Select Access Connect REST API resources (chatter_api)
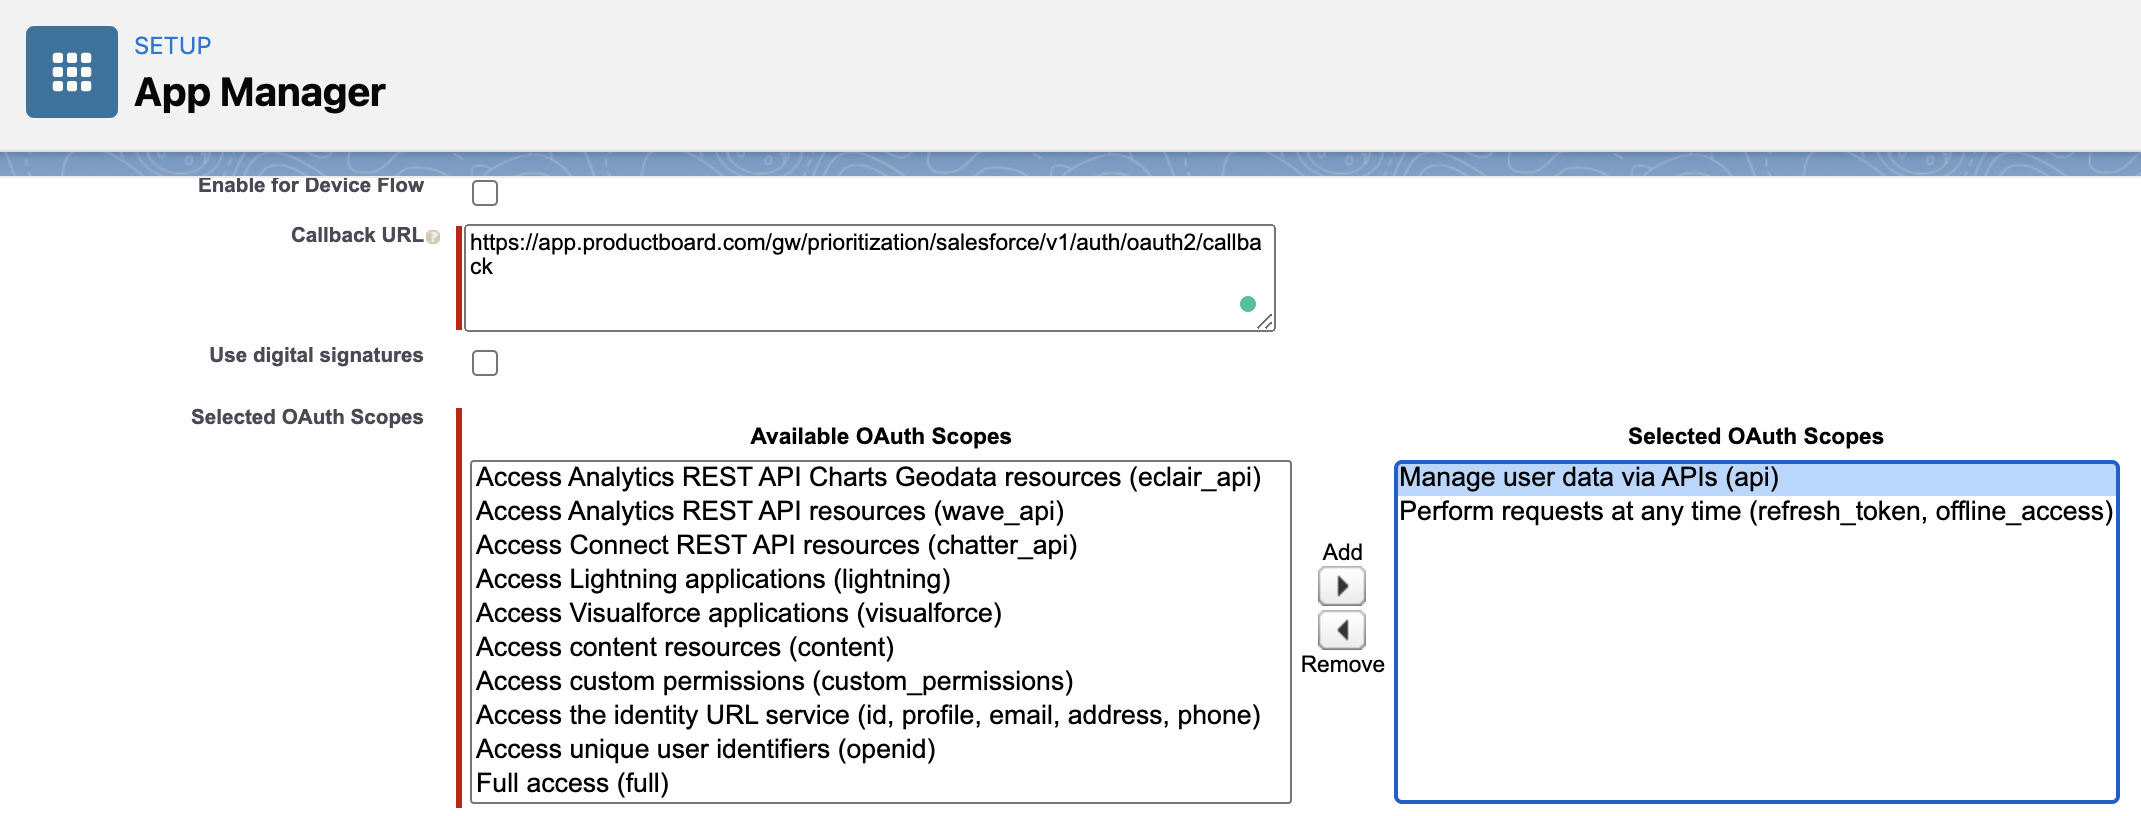2141x816 pixels. tap(880, 546)
